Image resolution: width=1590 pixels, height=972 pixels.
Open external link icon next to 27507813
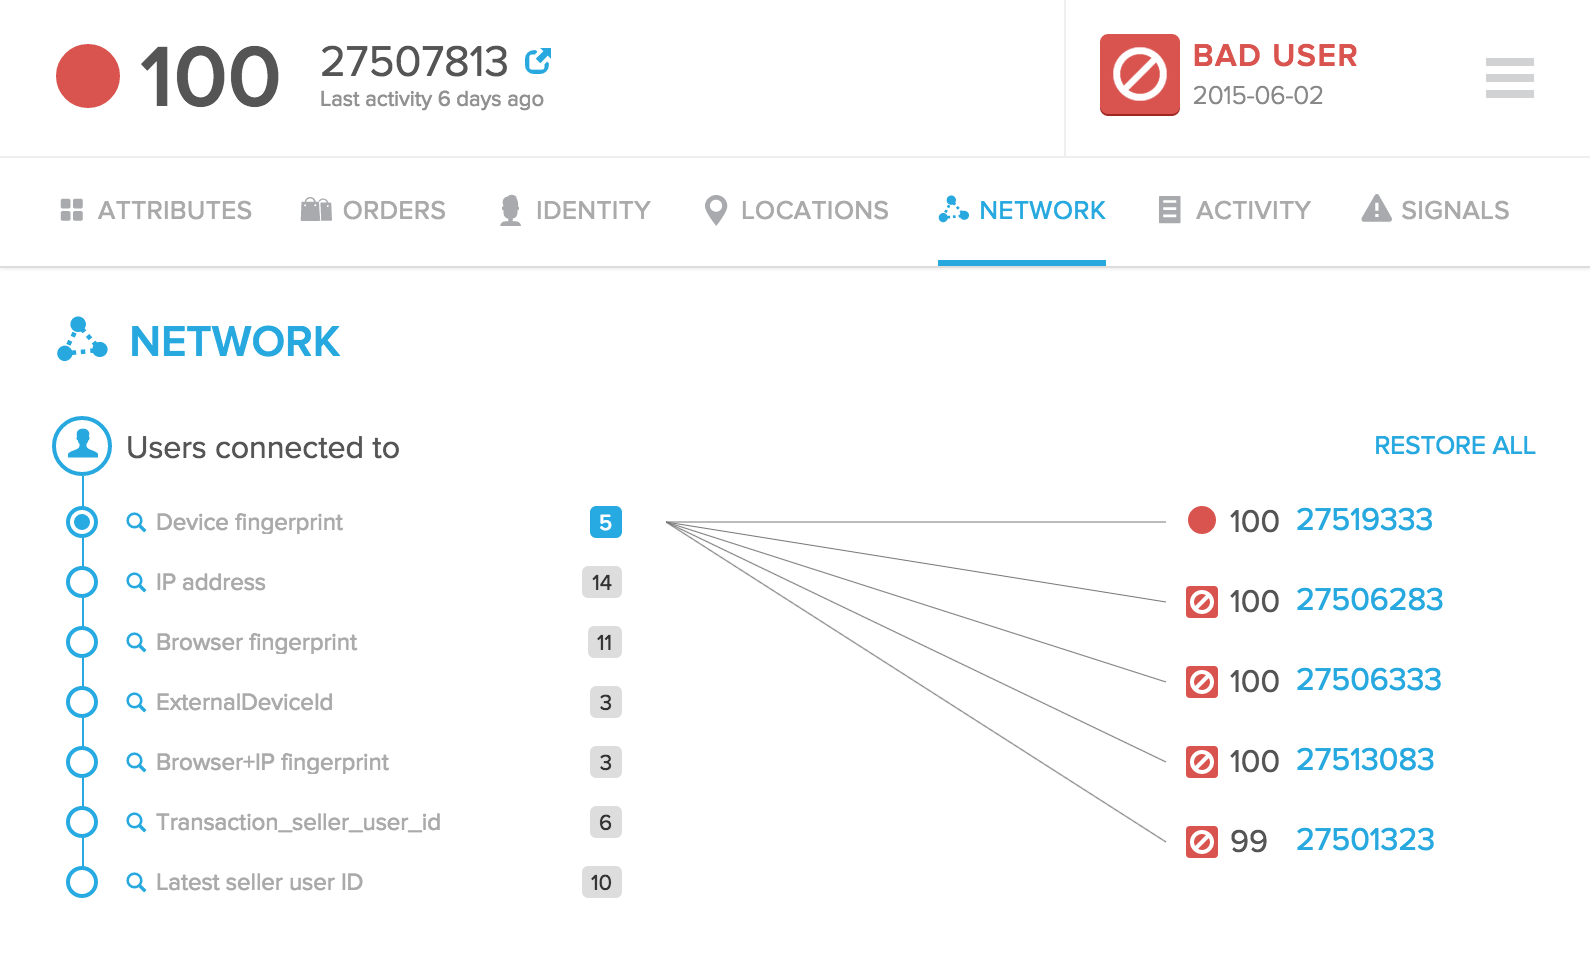[538, 61]
